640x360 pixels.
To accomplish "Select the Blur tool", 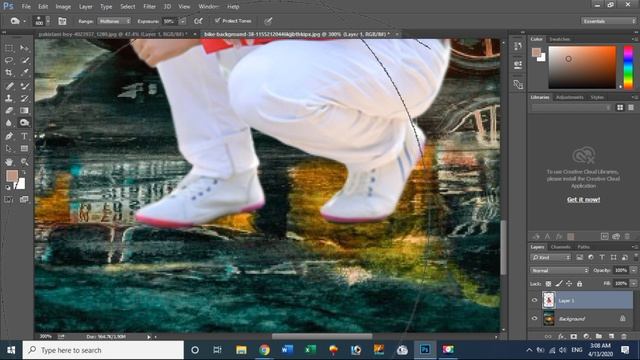I will [x=9, y=123].
